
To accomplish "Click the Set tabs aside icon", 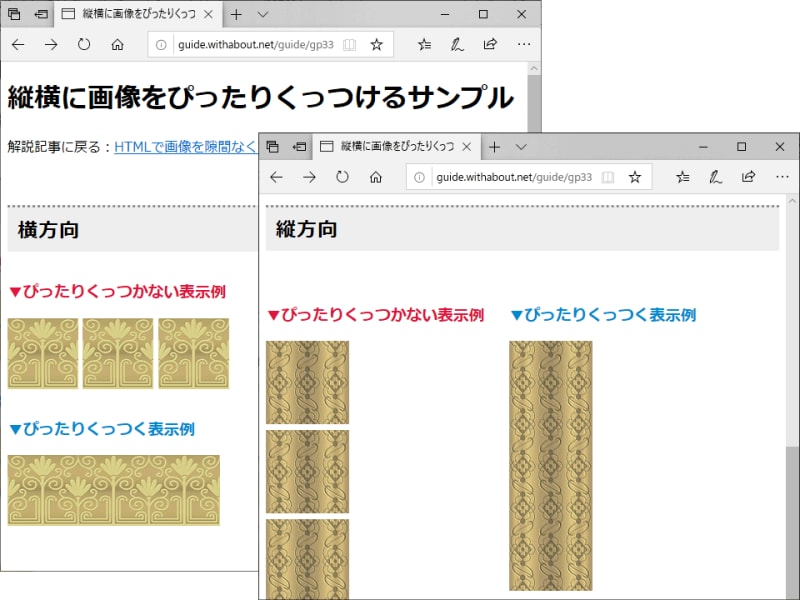I will 271,145.
